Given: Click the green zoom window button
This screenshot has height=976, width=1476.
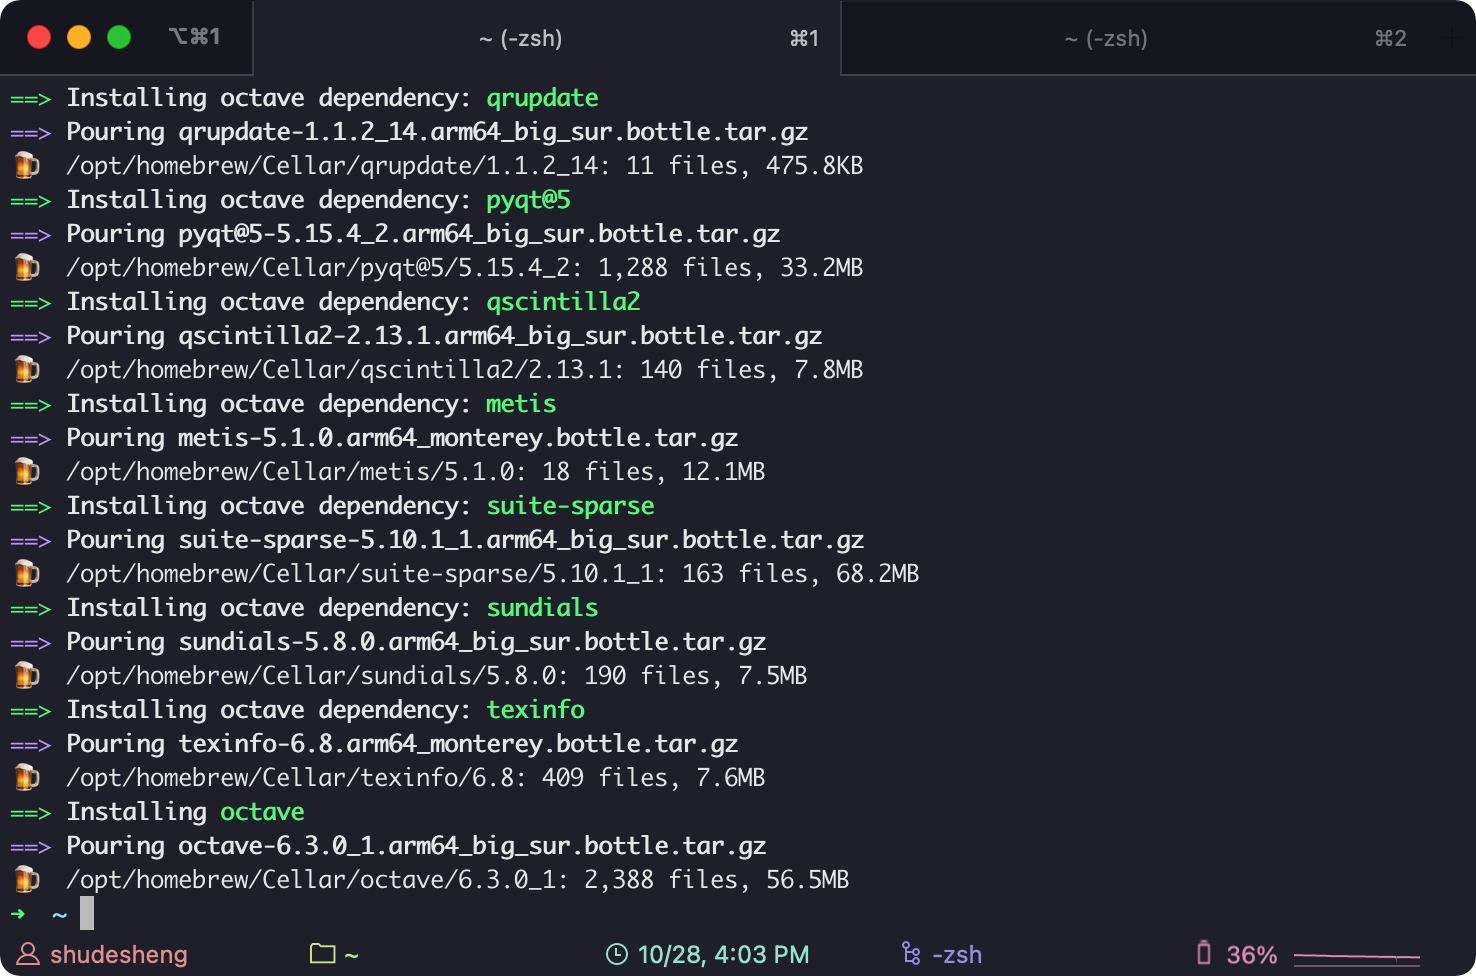Looking at the screenshot, I should click(x=119, y=37).
